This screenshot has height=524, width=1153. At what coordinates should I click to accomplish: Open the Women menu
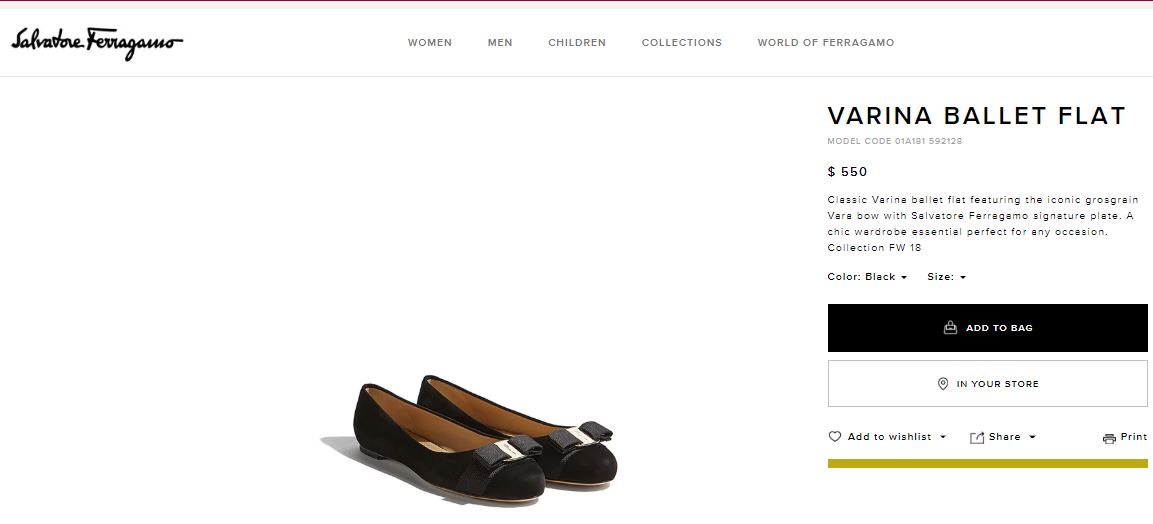click(430, 43)
